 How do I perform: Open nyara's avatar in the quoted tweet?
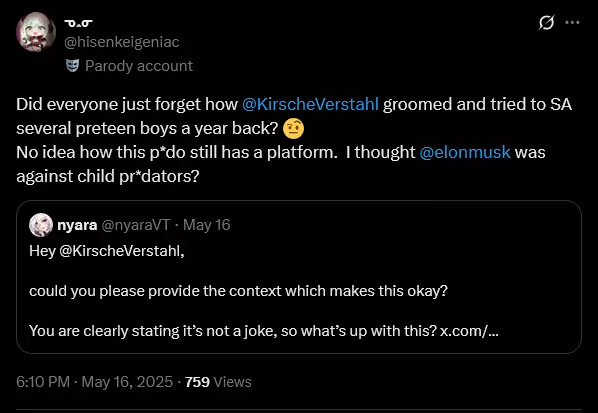point(41,225)
